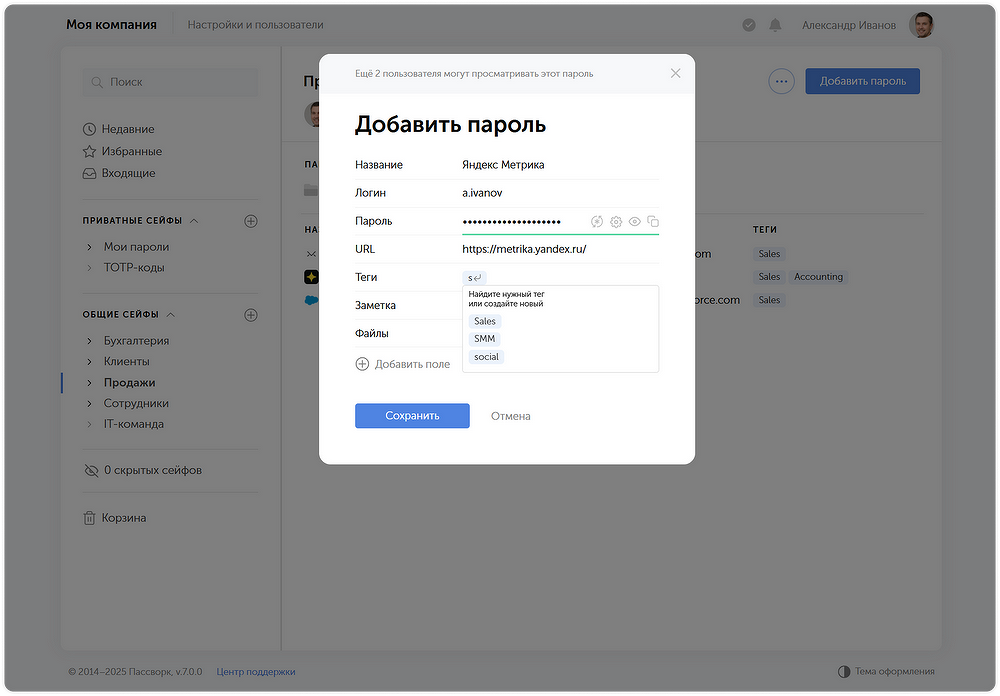The image size is (1000, 696).
Task: Open the Центр поддержки link
Action: (256, 672)
